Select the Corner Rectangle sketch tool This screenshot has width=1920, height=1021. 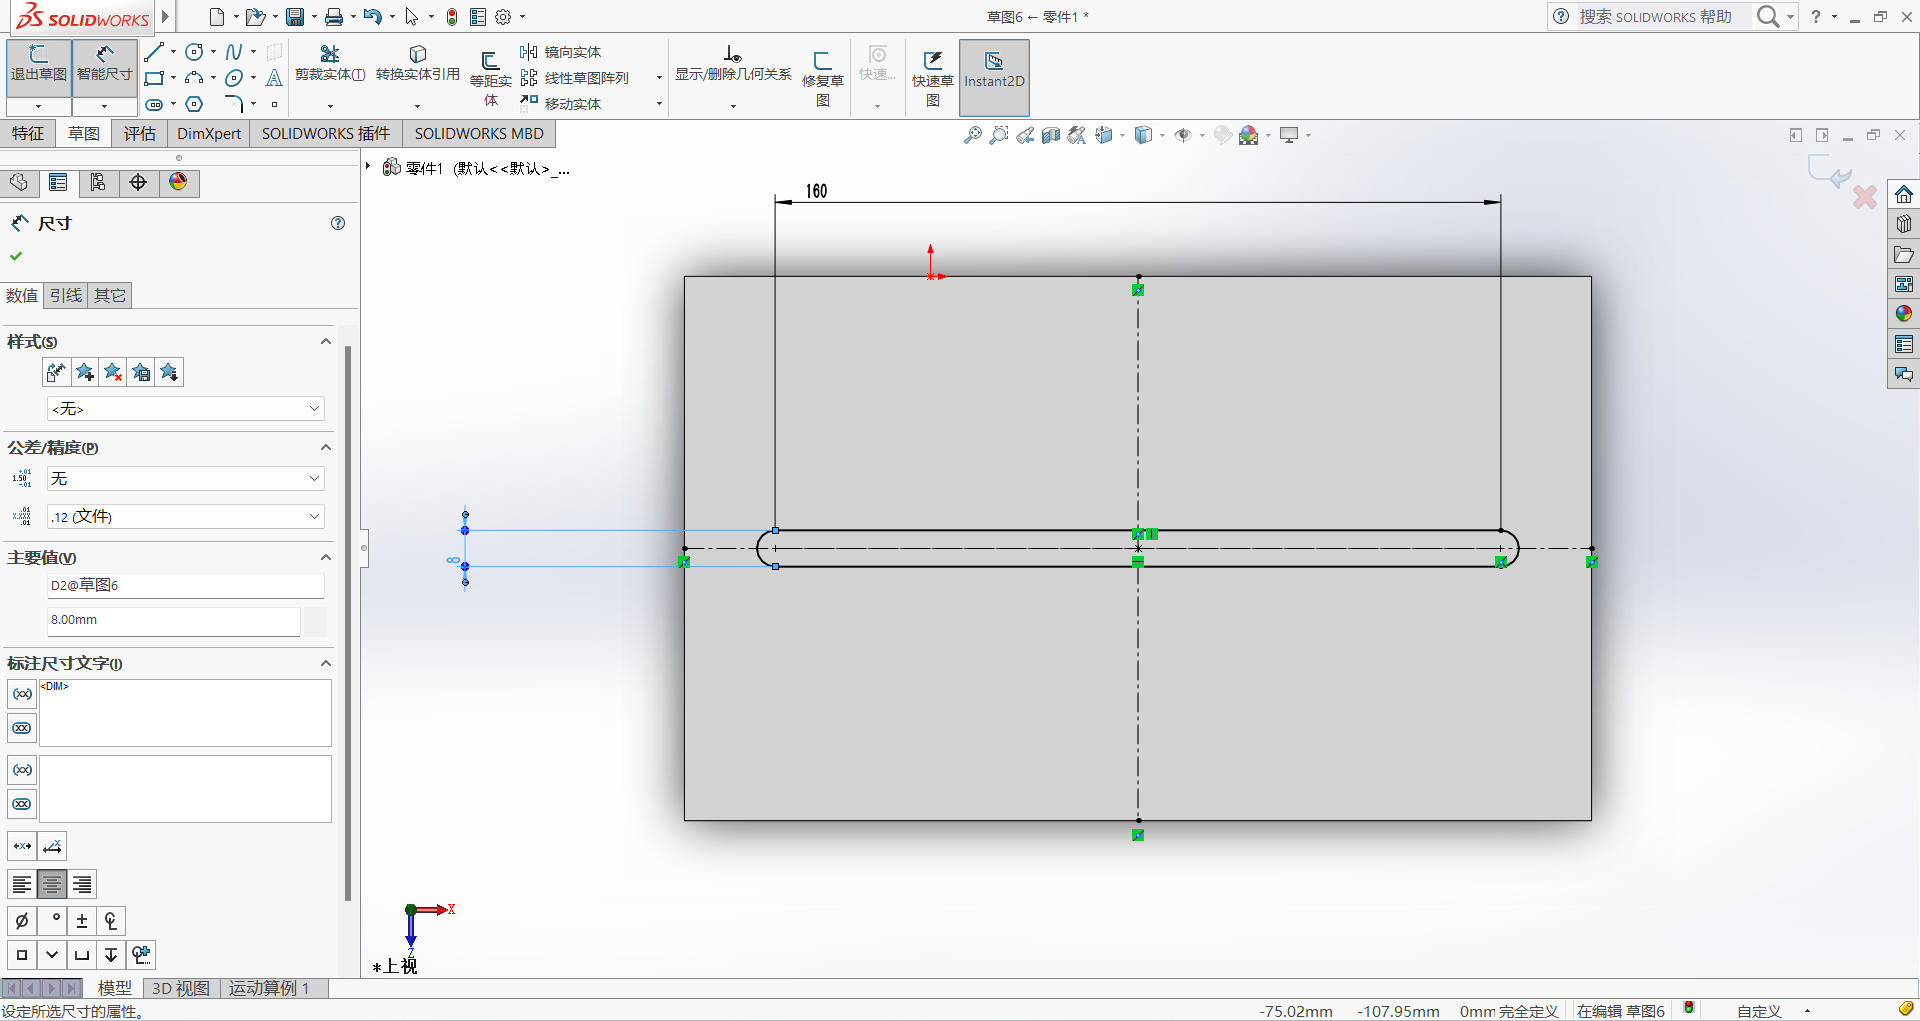(153, 78)
